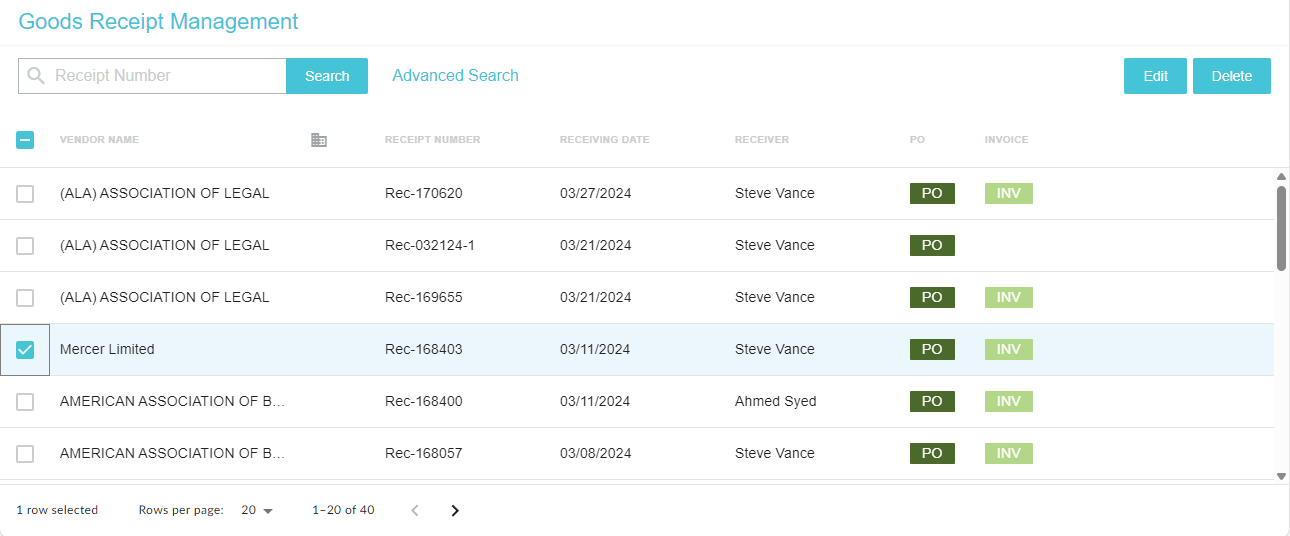
Task: Click the PO badge for Rec-032124-1
Action: click(931, 245)
